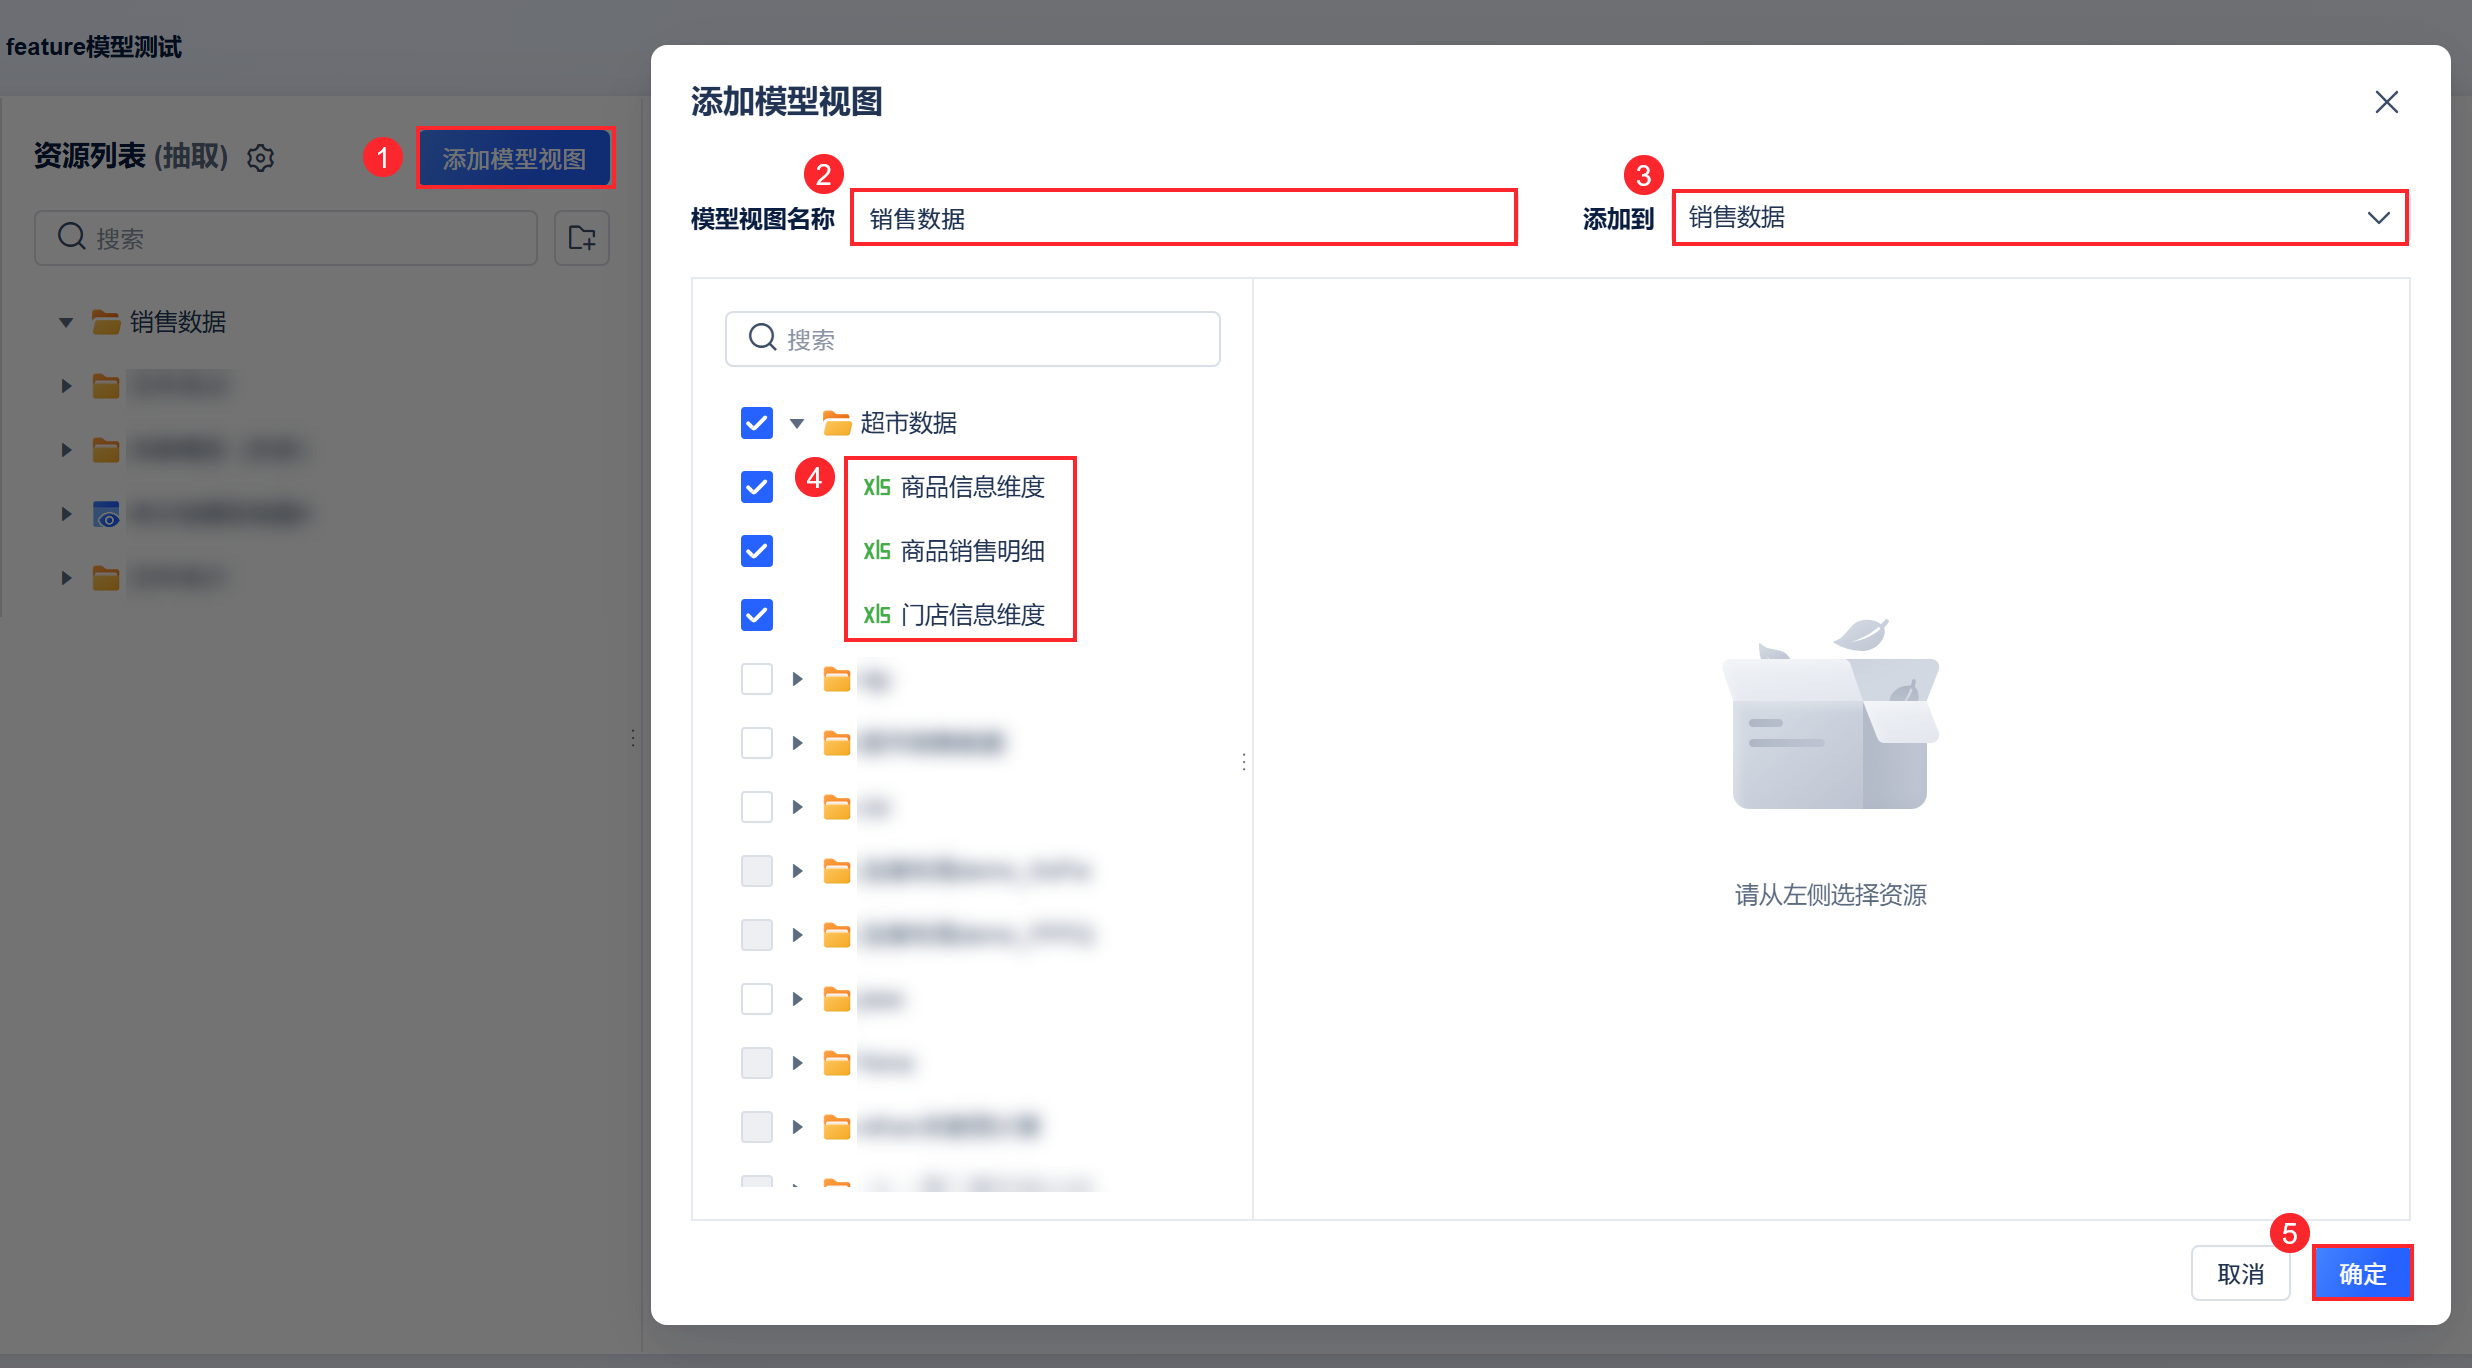Click the 确定 button
Image resolution: width=2472 pixels, height=1368 pixels.
click(x=2362, y=1273)
